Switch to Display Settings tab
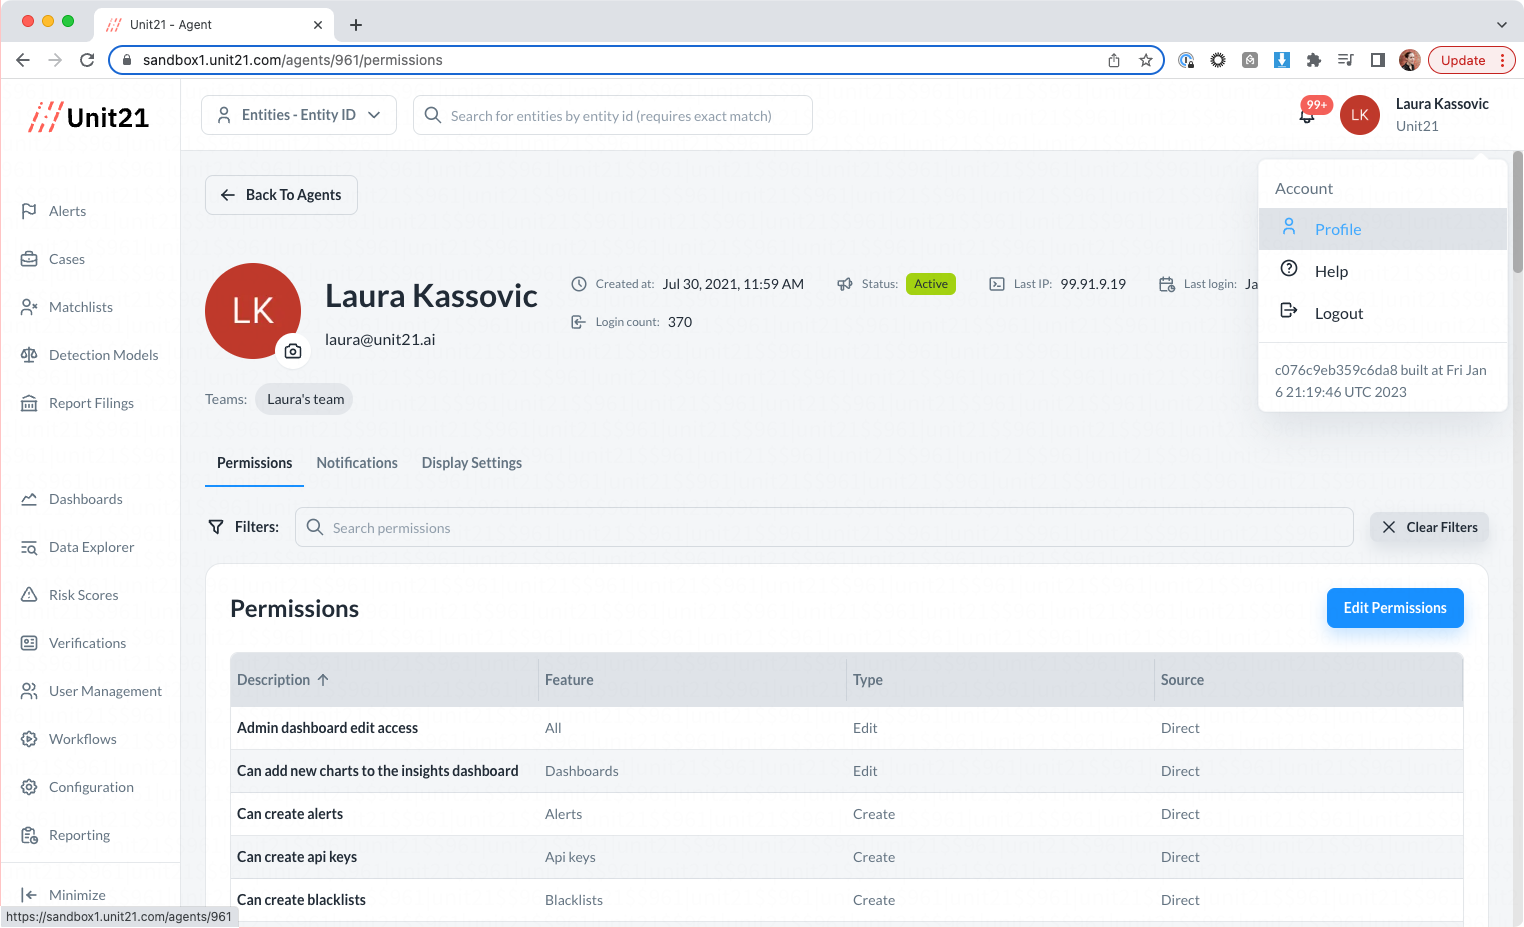 [472, 463]
